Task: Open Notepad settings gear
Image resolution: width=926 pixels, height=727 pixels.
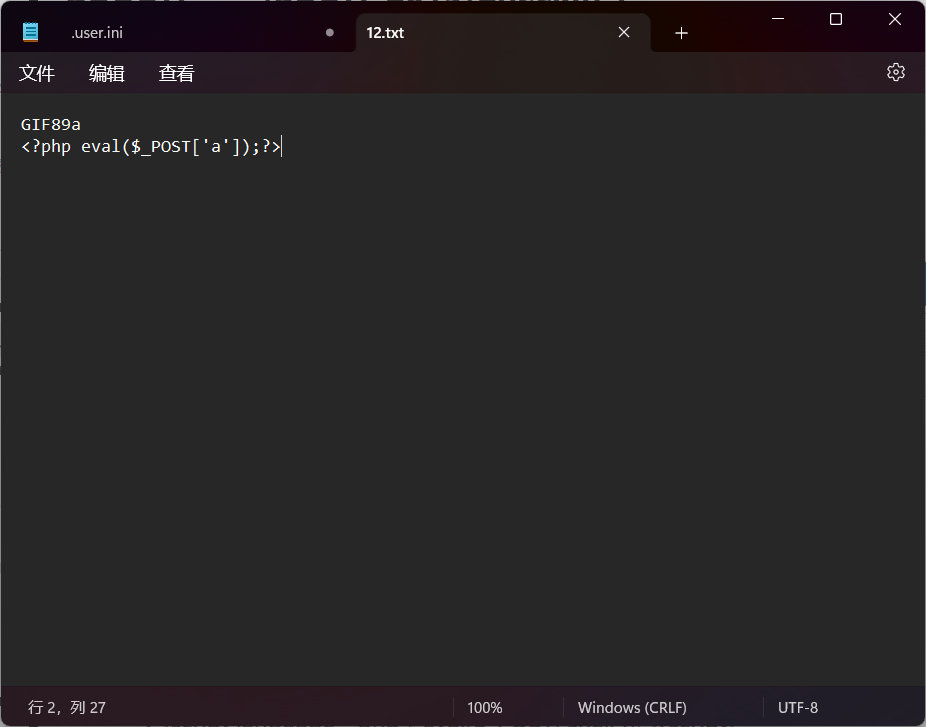Action: click(x=895, y=72)
